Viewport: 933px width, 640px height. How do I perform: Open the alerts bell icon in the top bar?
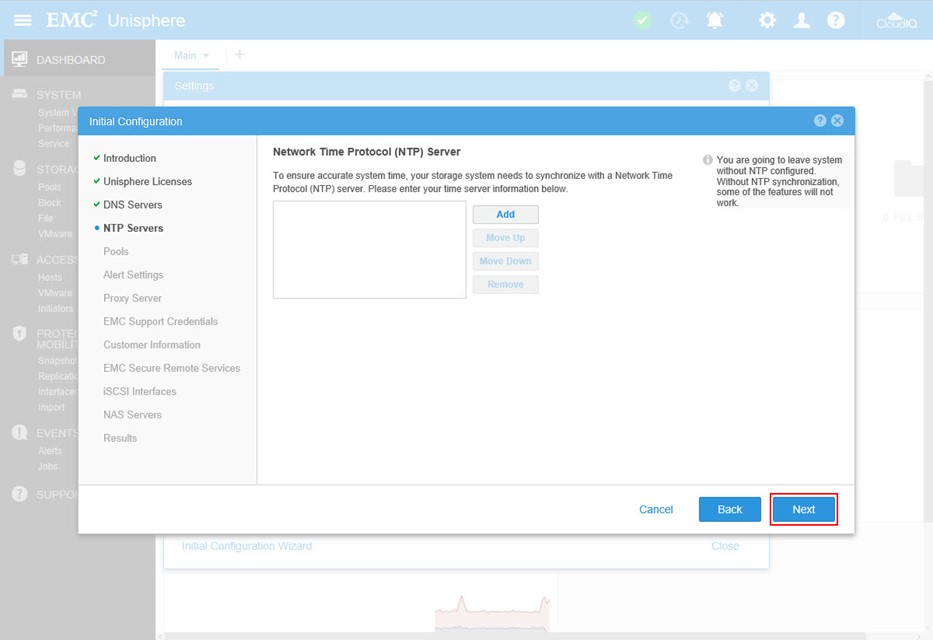coord(715,21)
